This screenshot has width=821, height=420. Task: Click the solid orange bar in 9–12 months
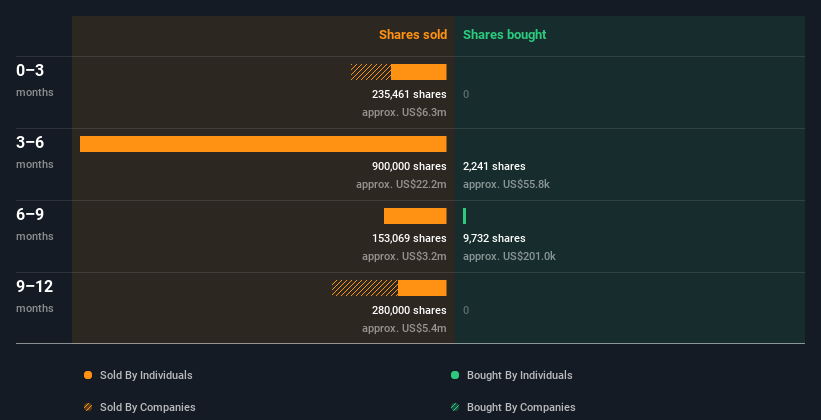(x=422, y=288)
